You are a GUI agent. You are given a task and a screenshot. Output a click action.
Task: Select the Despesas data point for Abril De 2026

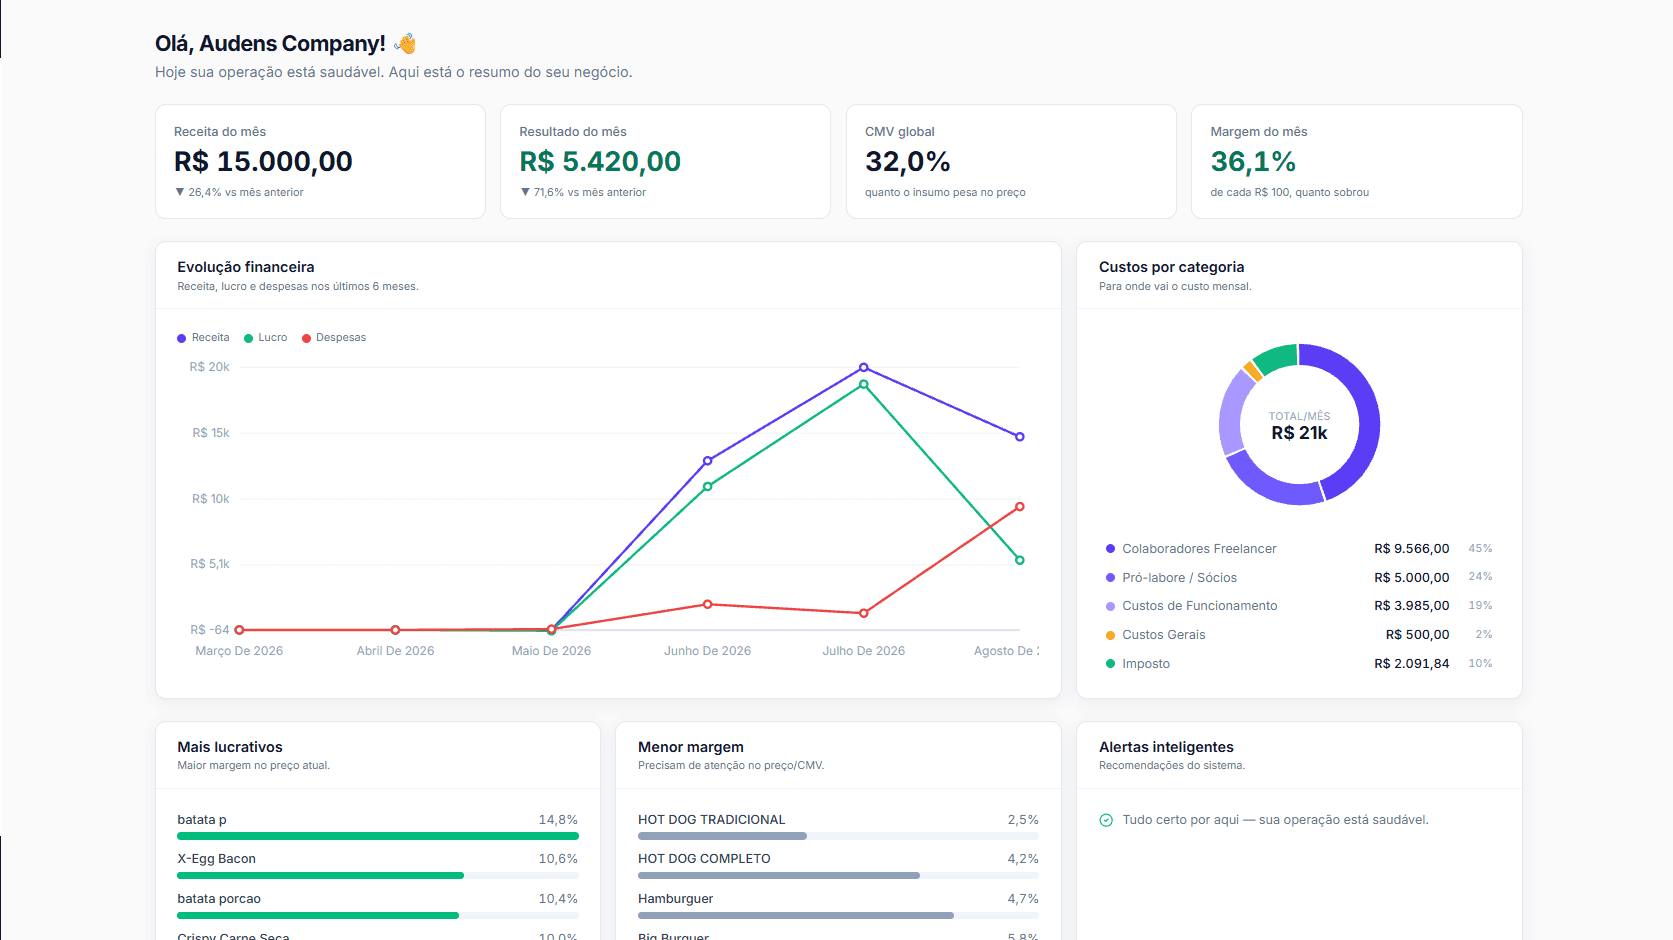coord(396,630)
